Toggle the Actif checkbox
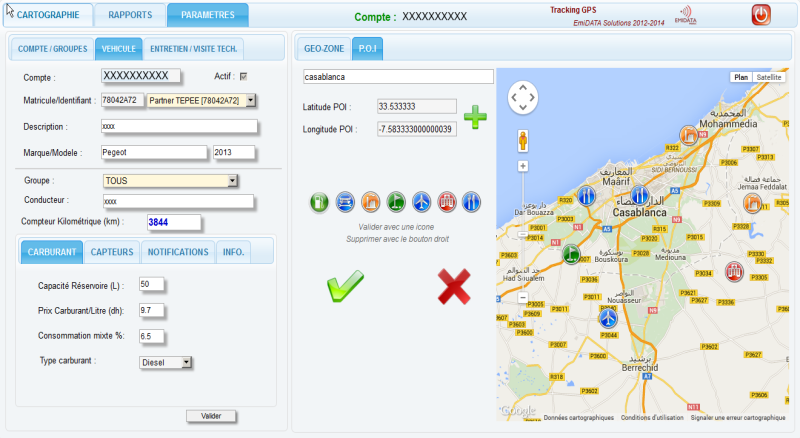This screenshot has width=800, height=438. click(x=243, y=77)
